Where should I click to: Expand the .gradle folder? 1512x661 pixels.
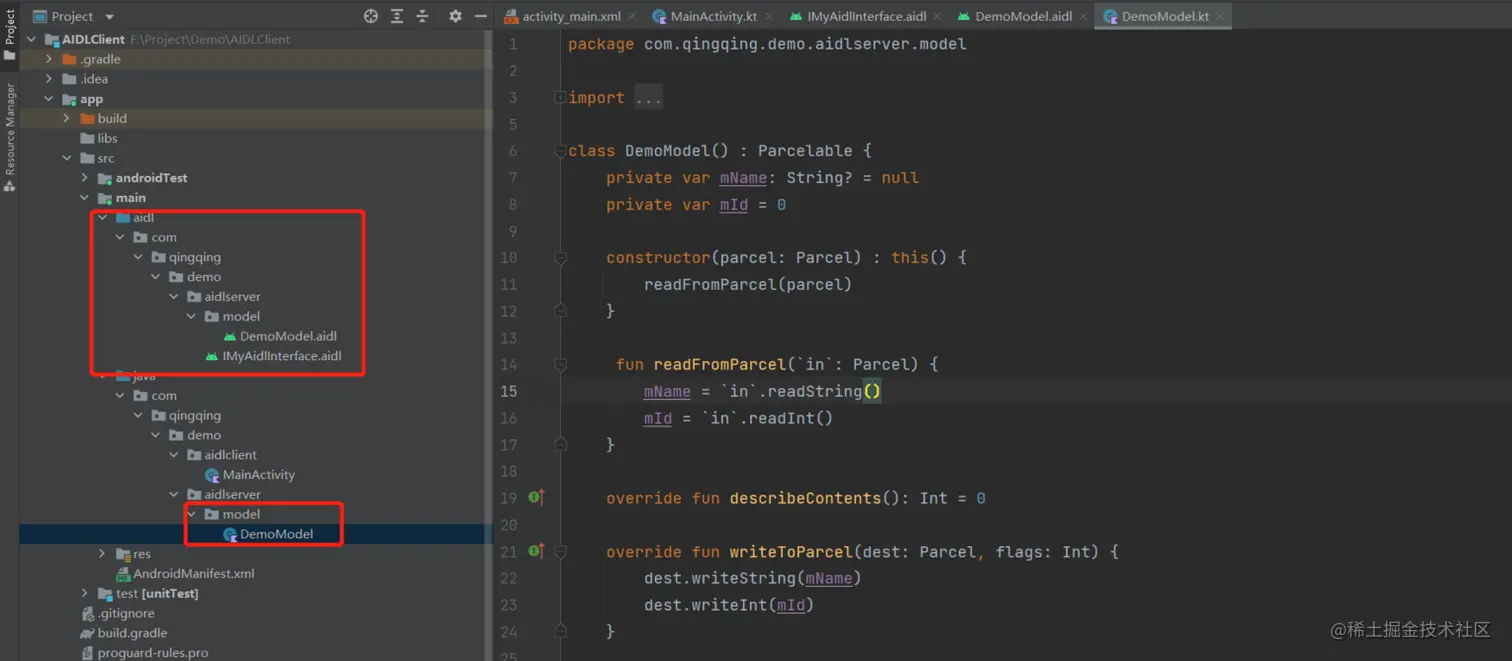pyautogui.click(x=49, y=59)
